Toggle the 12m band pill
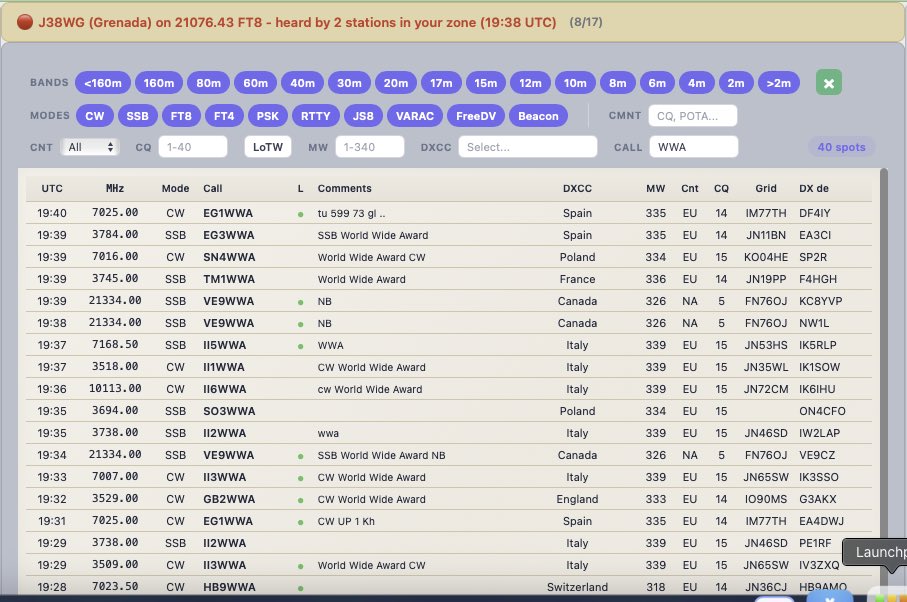The width and height of the screenshot is (907, 602). tap(530, 83)
